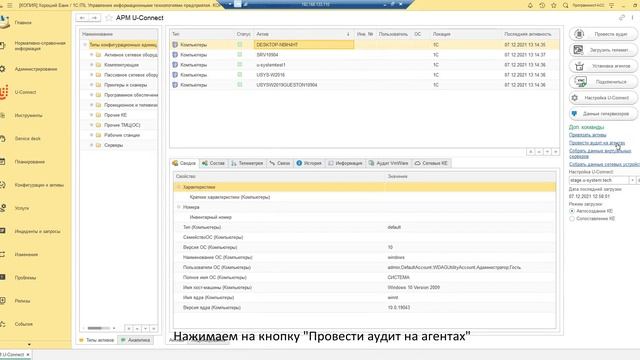Viewport: 640px width, 360px height.
Task: Click Собрать данные сетевых устройств link
Action: (x=604, y=164)
